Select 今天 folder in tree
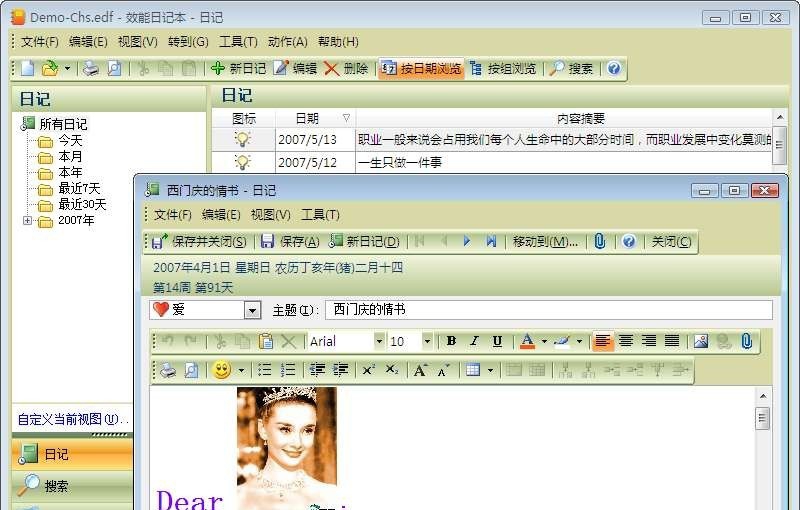Screen dimensions: 800x510 pos(70,140)
